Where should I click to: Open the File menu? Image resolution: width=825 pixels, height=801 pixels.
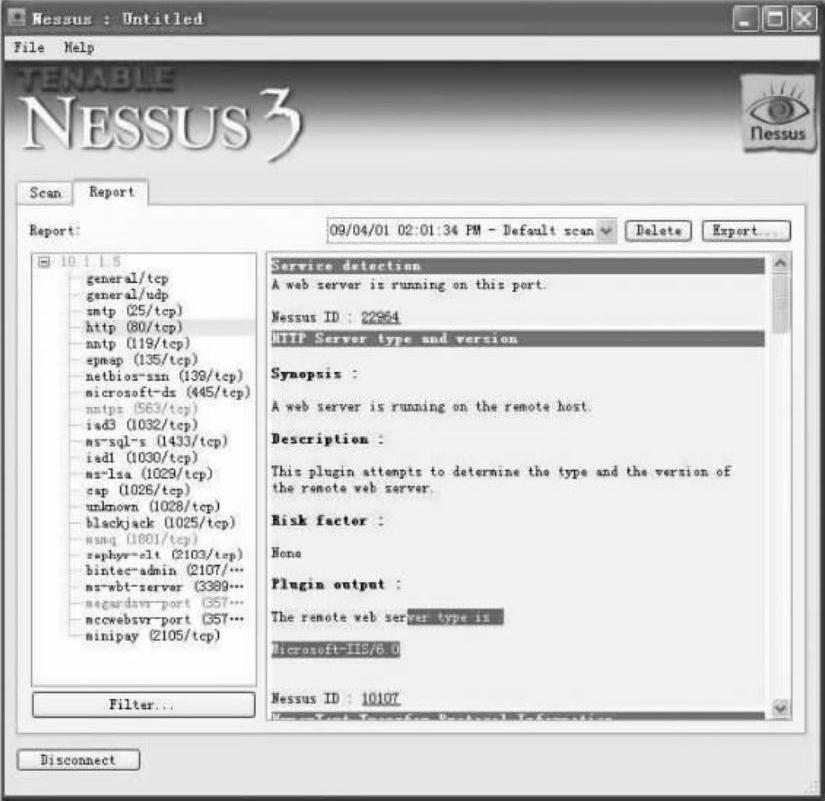(28, 47)
